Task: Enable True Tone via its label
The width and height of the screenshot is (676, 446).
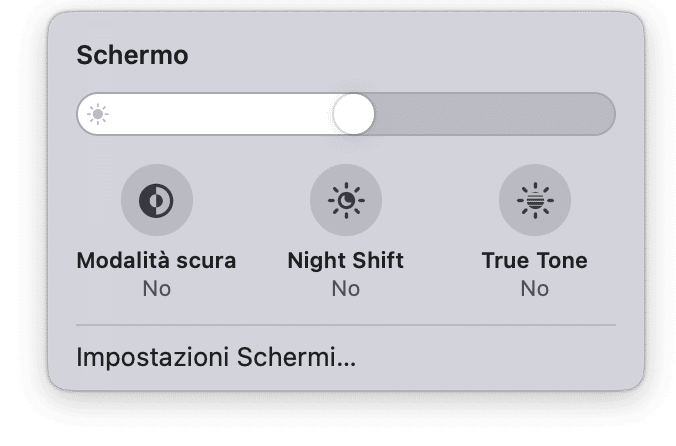Action: pyautogui.click(x=535, y=261)
